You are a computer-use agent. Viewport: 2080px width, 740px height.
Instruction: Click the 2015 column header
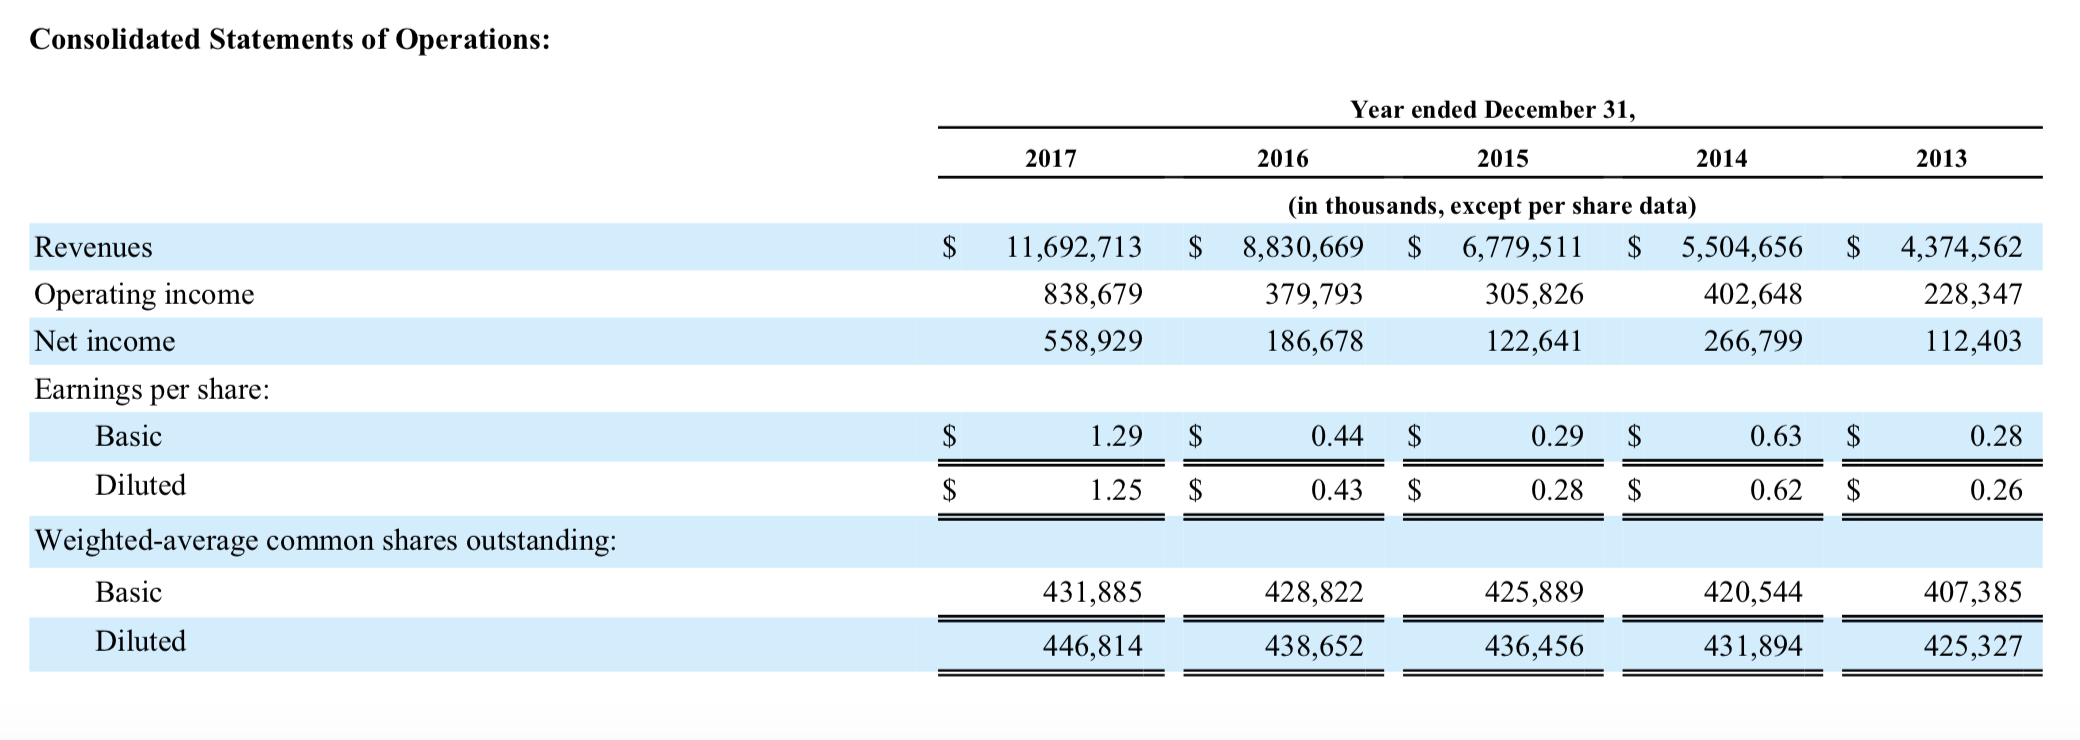1503,158
